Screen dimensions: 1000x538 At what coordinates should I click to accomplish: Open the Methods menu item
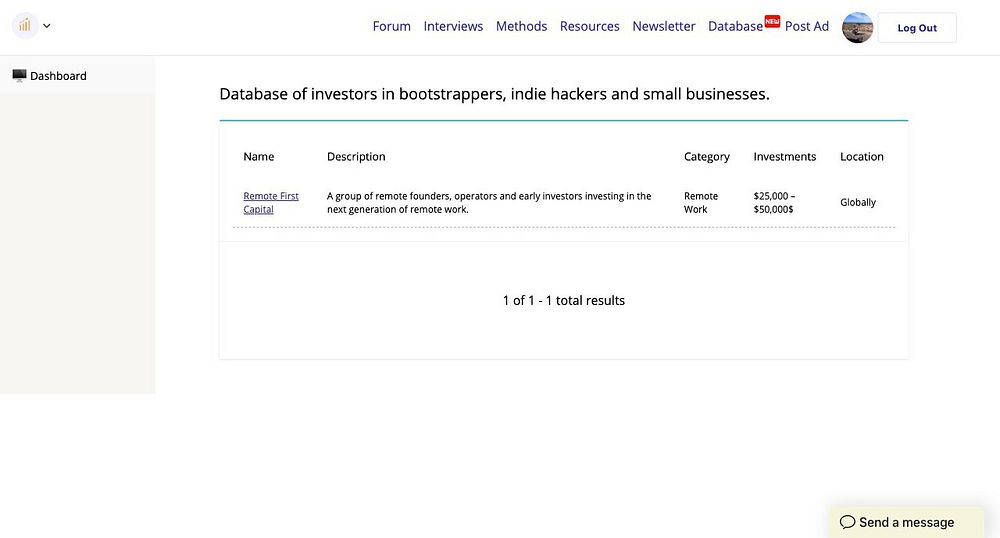pyautogui.click(x=521, y=26)
